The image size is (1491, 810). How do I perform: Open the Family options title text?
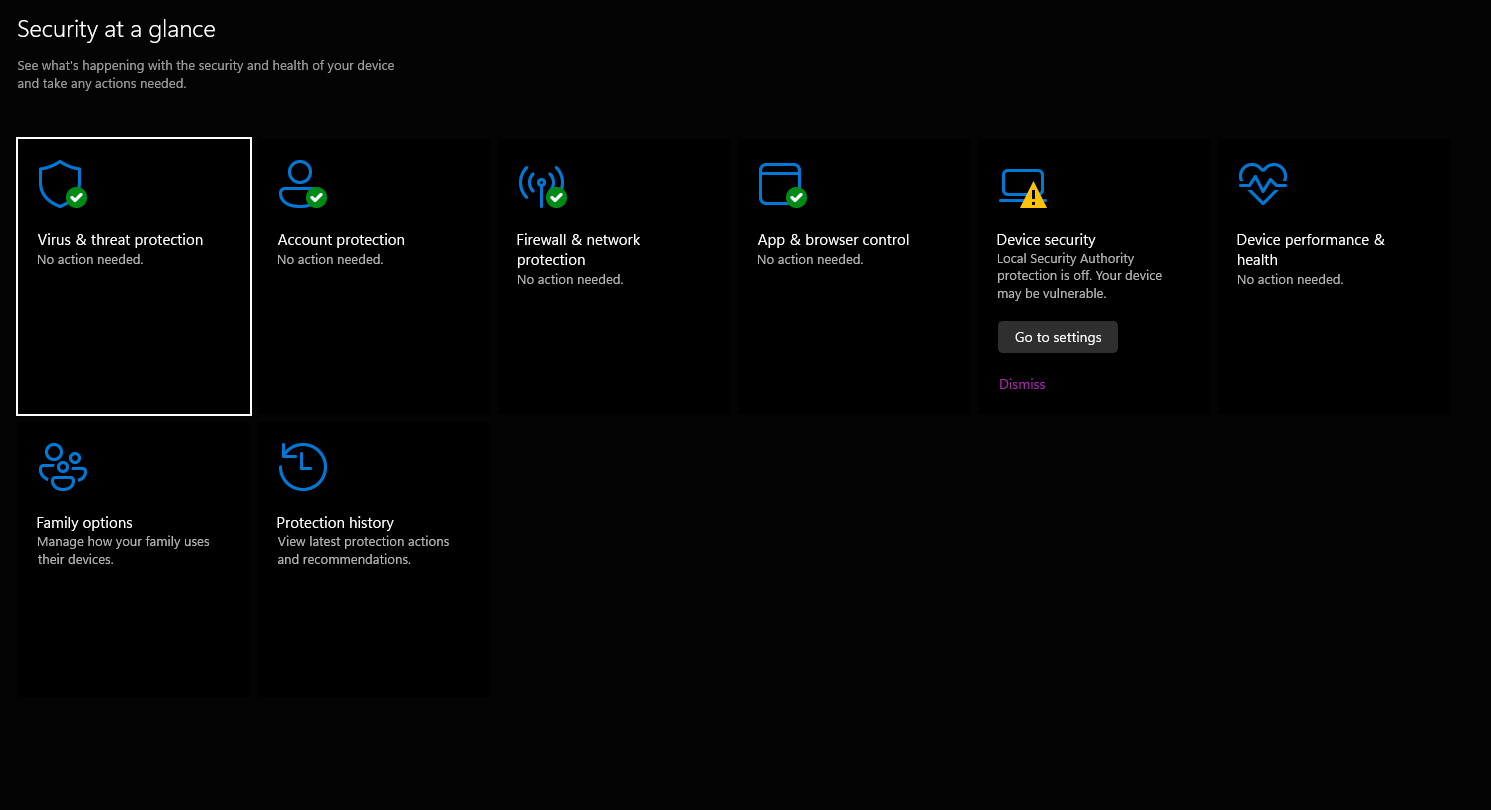(84, 523)
